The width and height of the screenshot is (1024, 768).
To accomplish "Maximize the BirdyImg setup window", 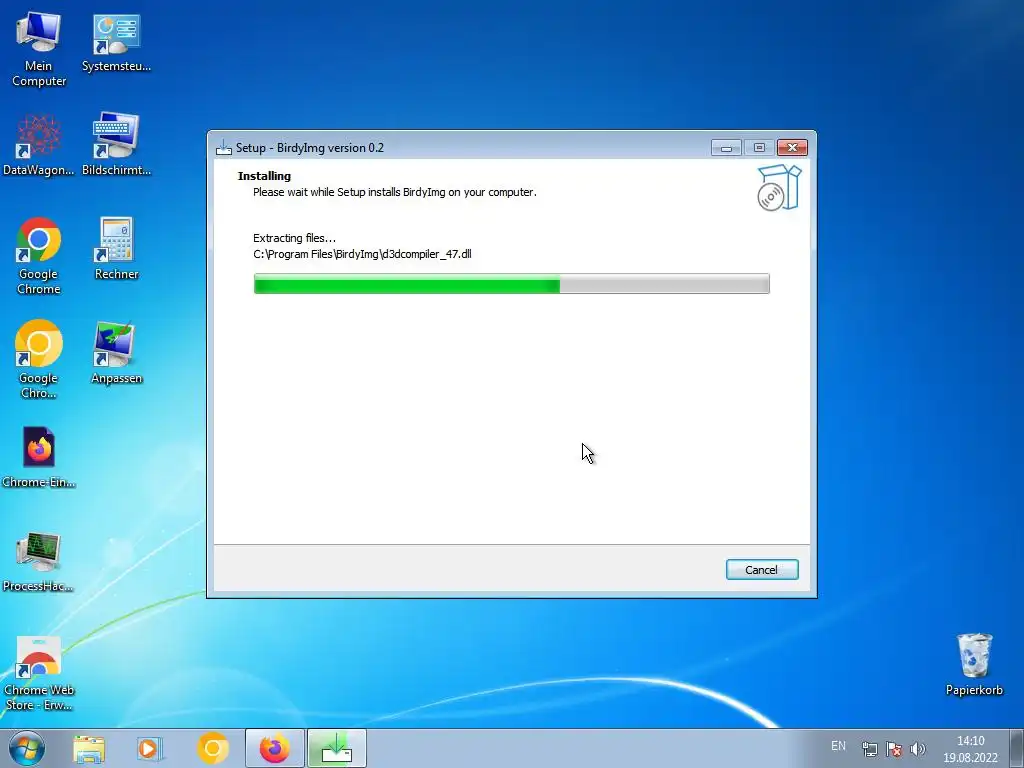I will pyautogui.click(x=759, y=148).
